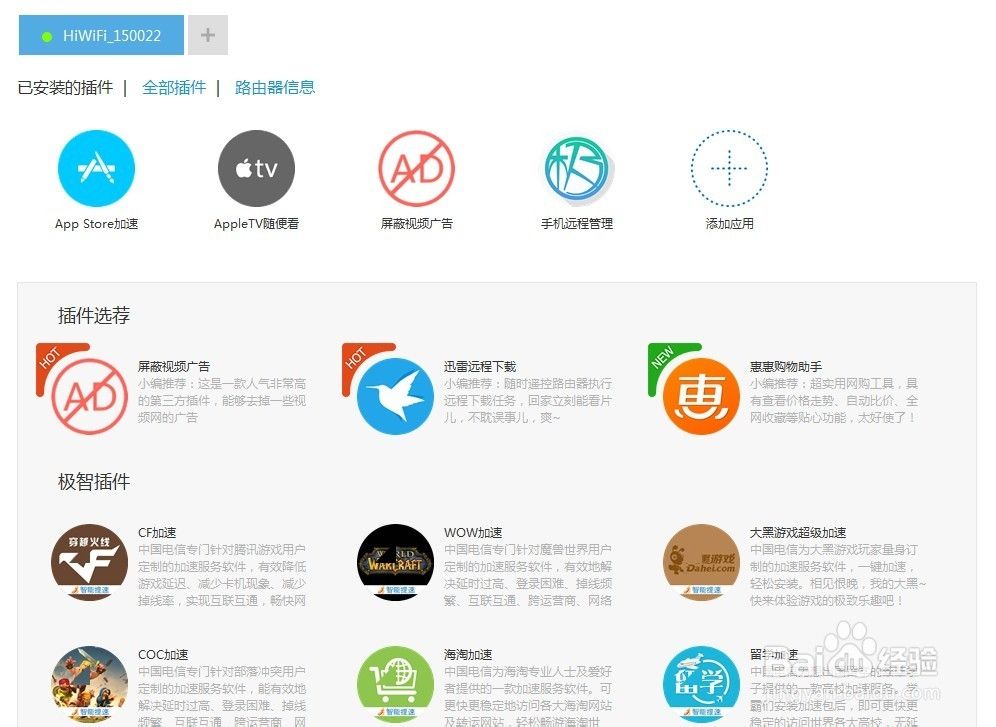Open the 路由器信息 link
This screenshot has height=727, width=996.
(275, 88)
